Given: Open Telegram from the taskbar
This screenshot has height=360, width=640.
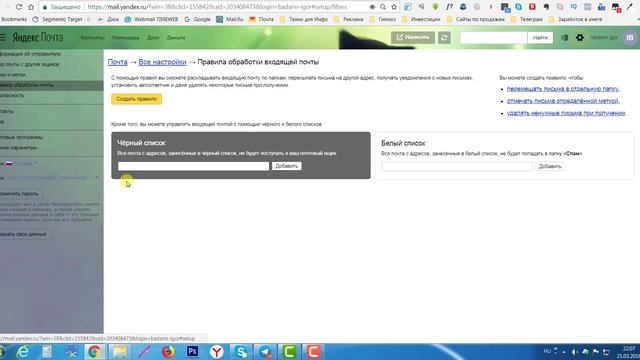Looking at the screenshot, I should 265,352.
